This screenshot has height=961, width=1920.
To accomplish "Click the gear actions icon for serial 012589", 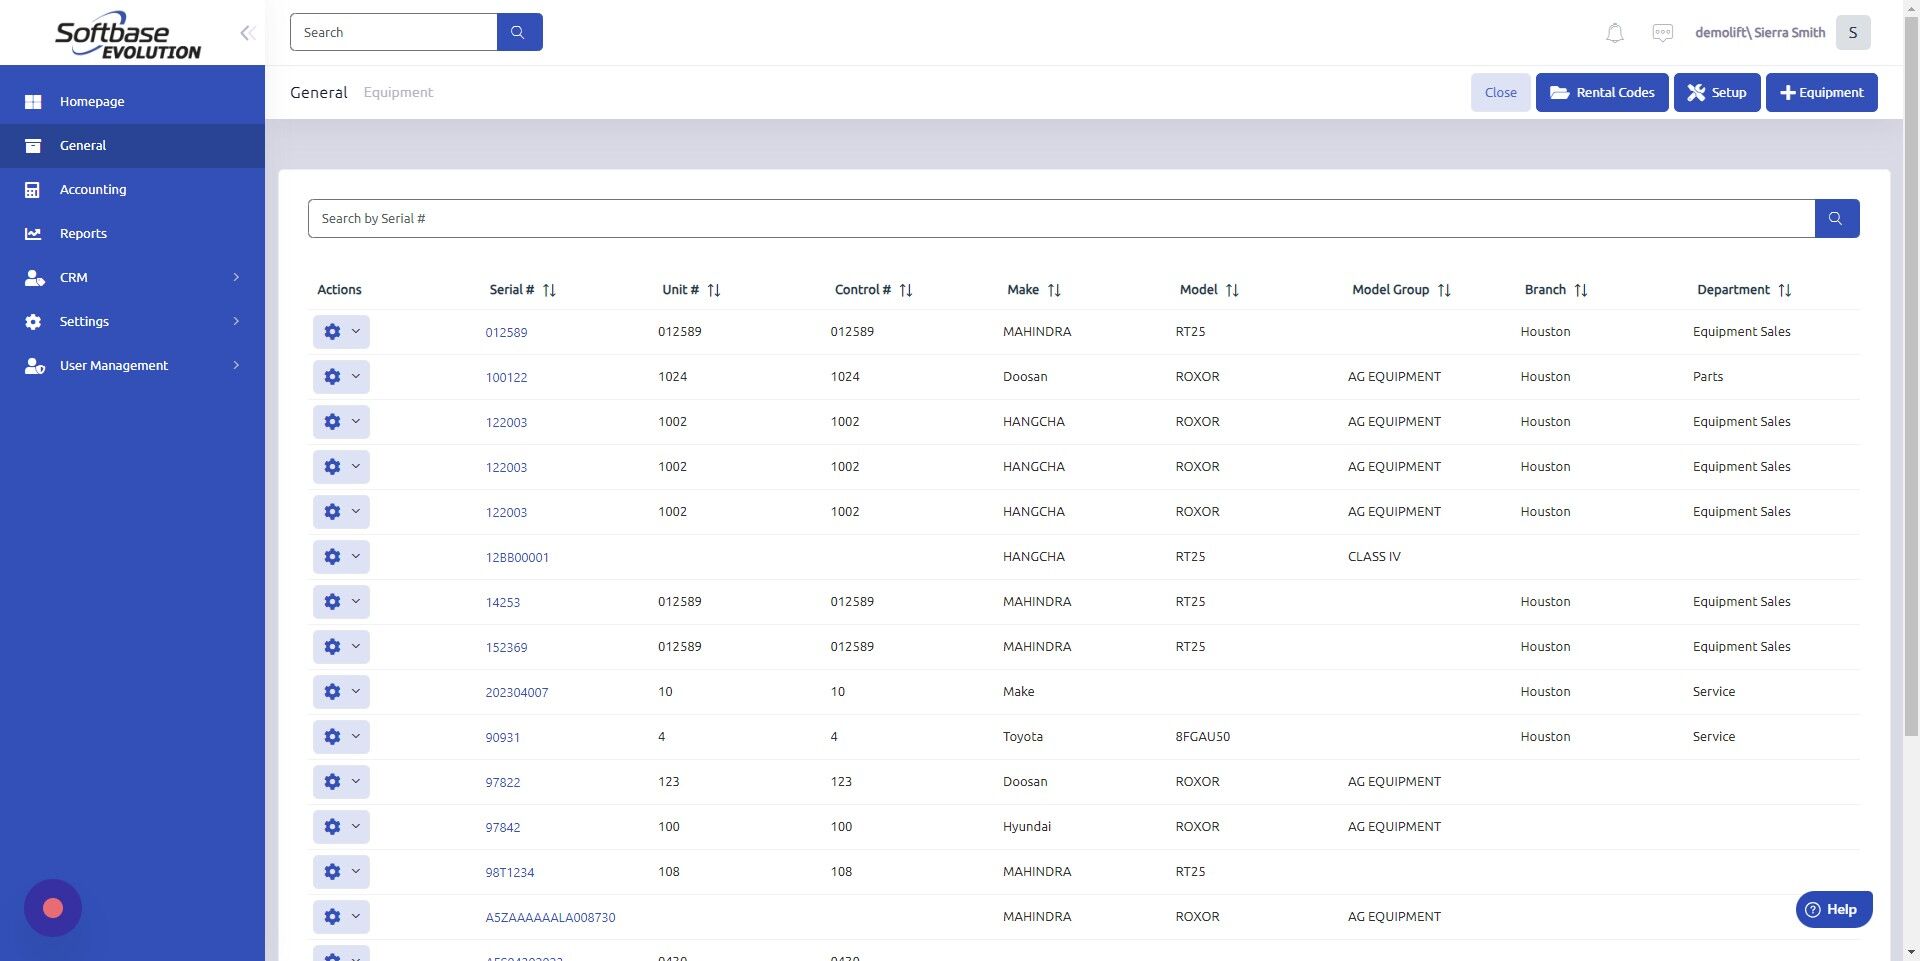I will click(332, 331).
